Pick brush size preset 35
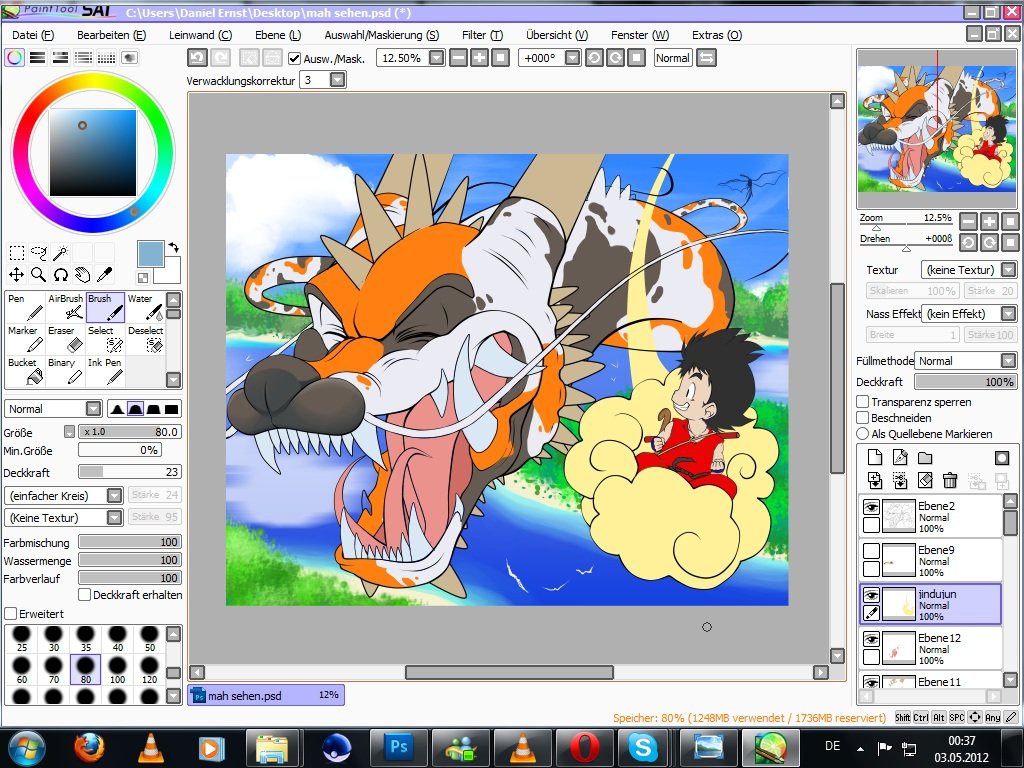1024x768 pixels. [86, 638]
